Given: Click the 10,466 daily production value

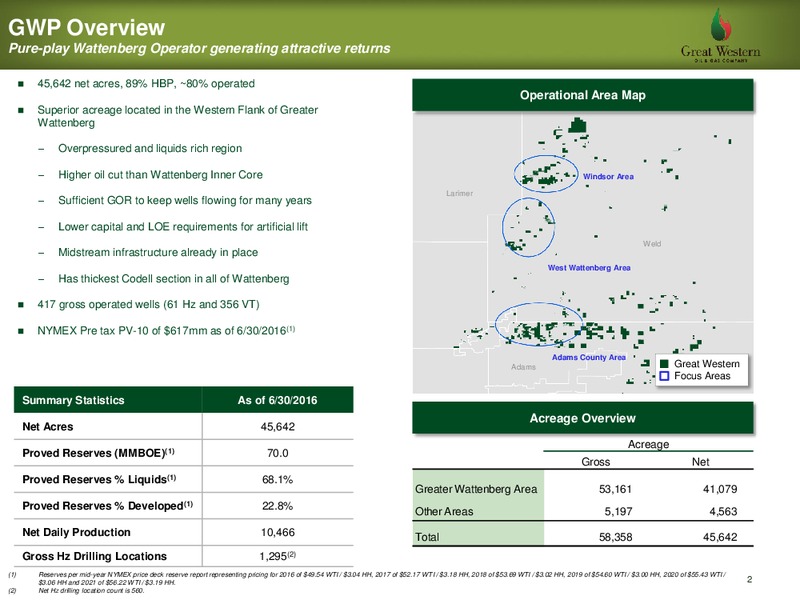Looking at the screenshot, I should coord(278,532).
